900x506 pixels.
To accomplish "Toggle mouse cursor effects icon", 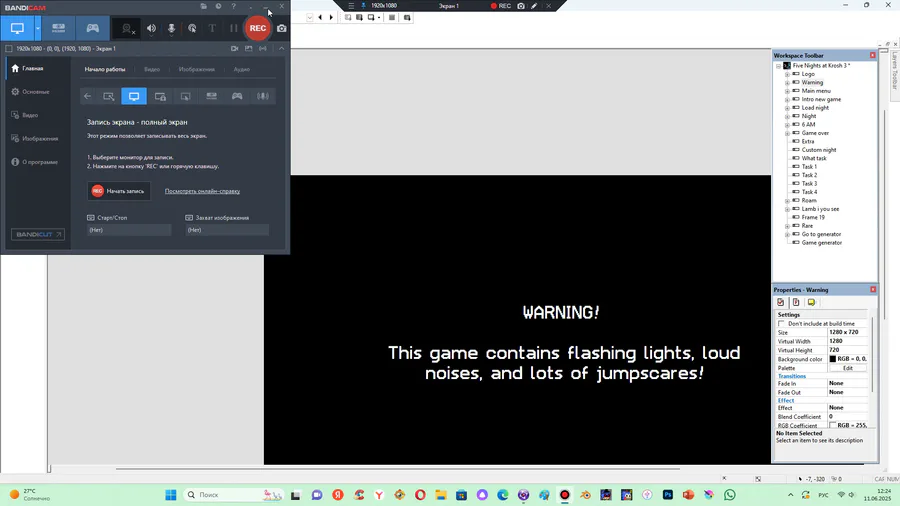I will 192,28.
